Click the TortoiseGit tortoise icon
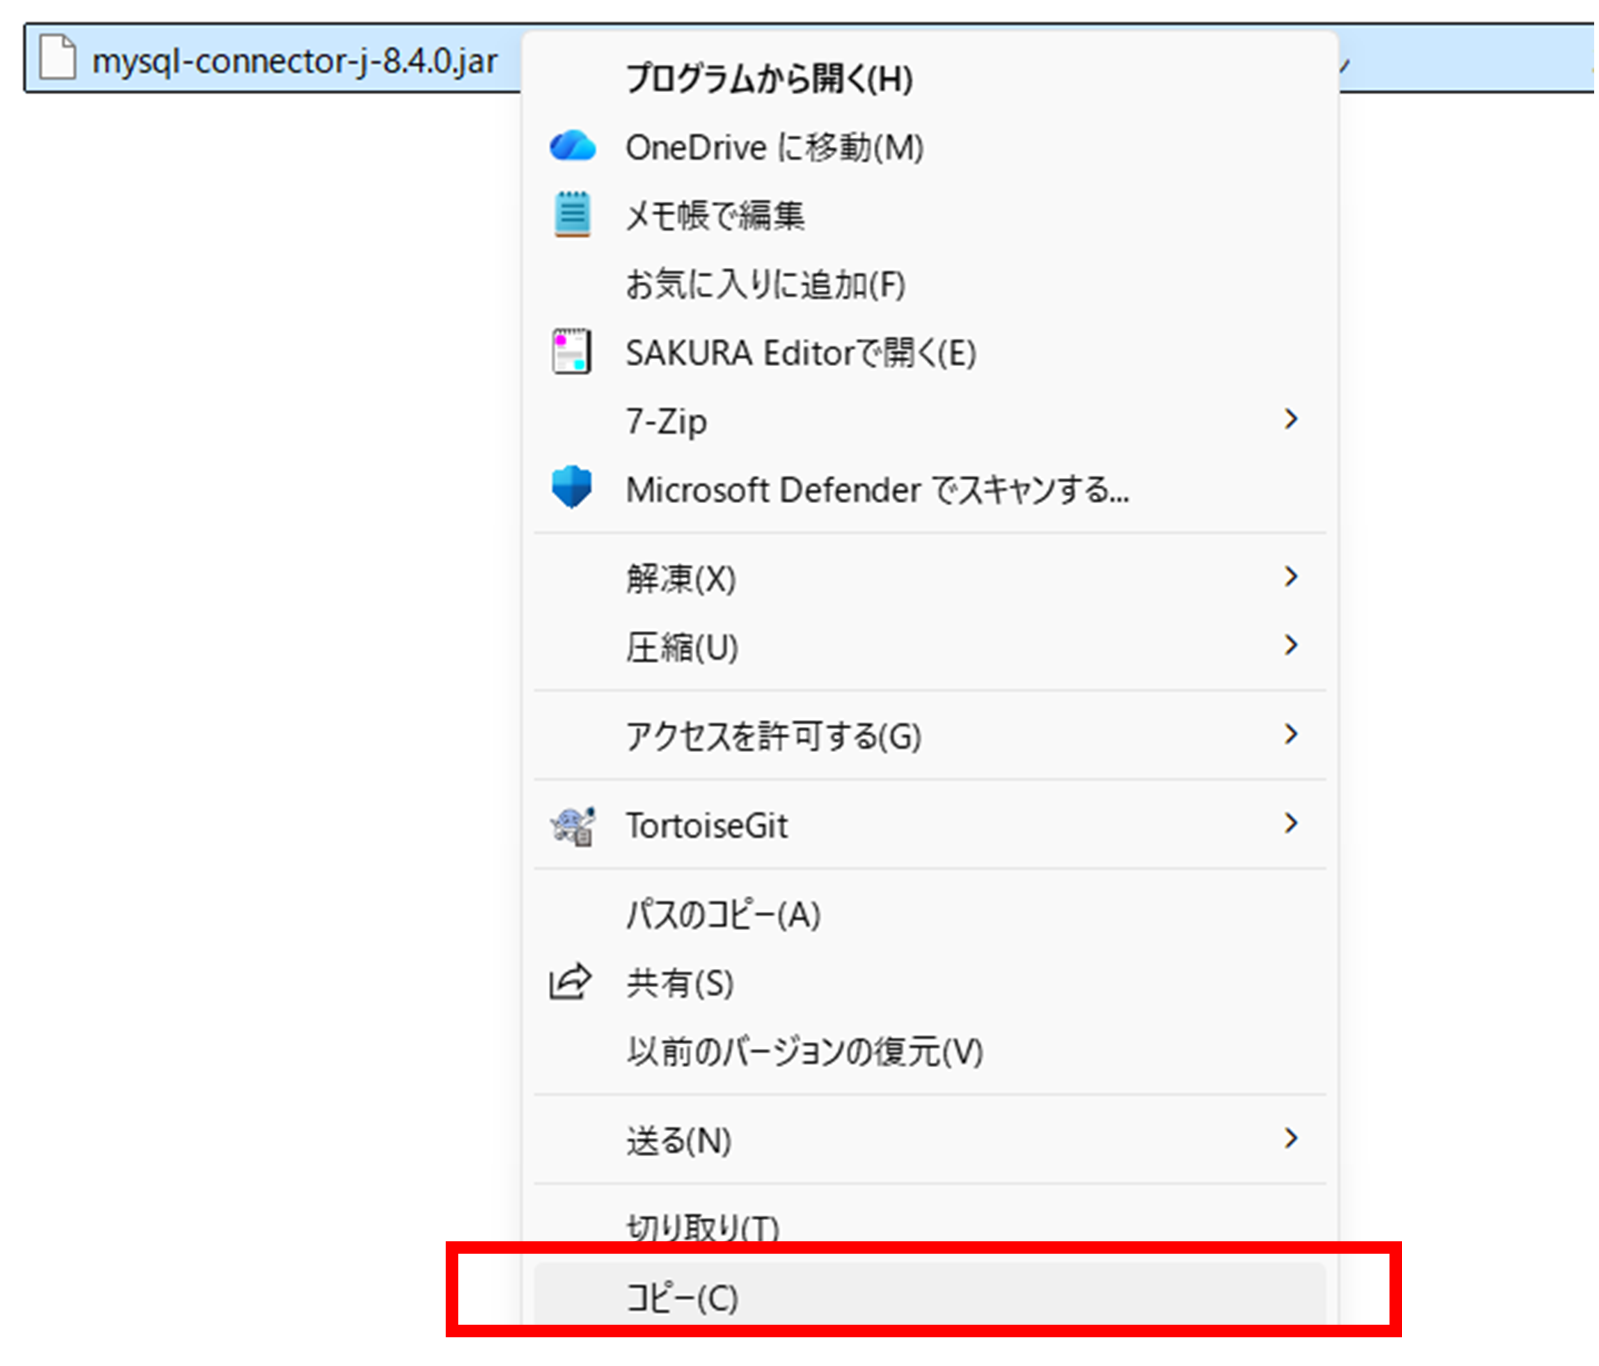This screenshot has width=1599, height=1366. pos(572,825)
